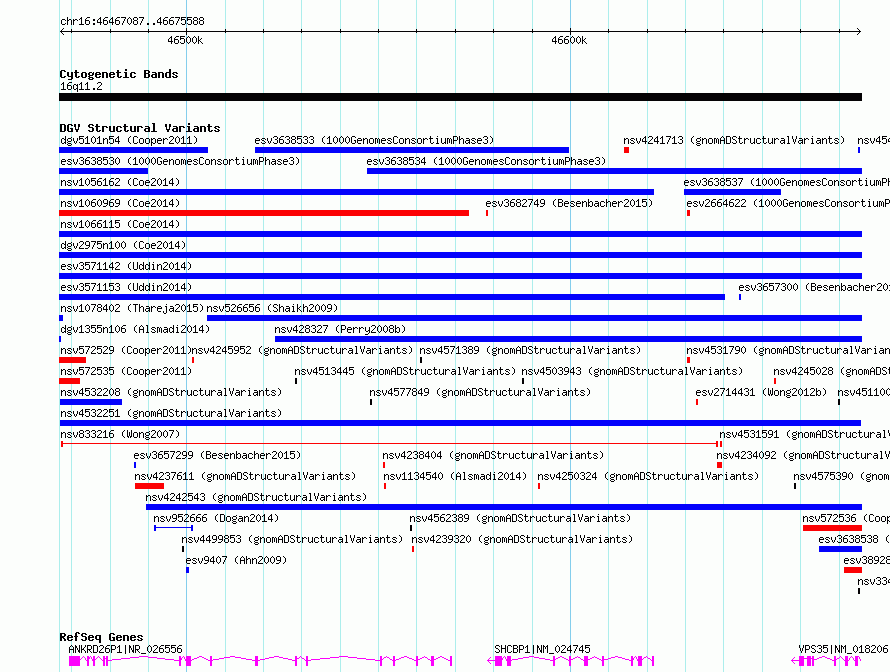The width and height of the screenshot is (890, 672).
Task: Open nsv833216 (Wong2007) label
Action: coord(120,434)
